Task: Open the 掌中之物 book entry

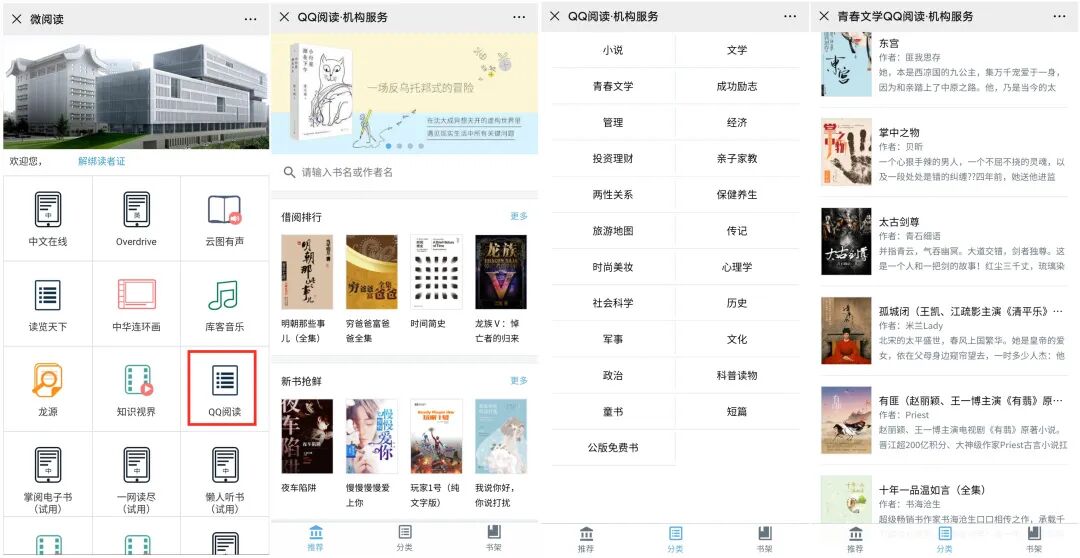Action: click(x=944, y=152)
